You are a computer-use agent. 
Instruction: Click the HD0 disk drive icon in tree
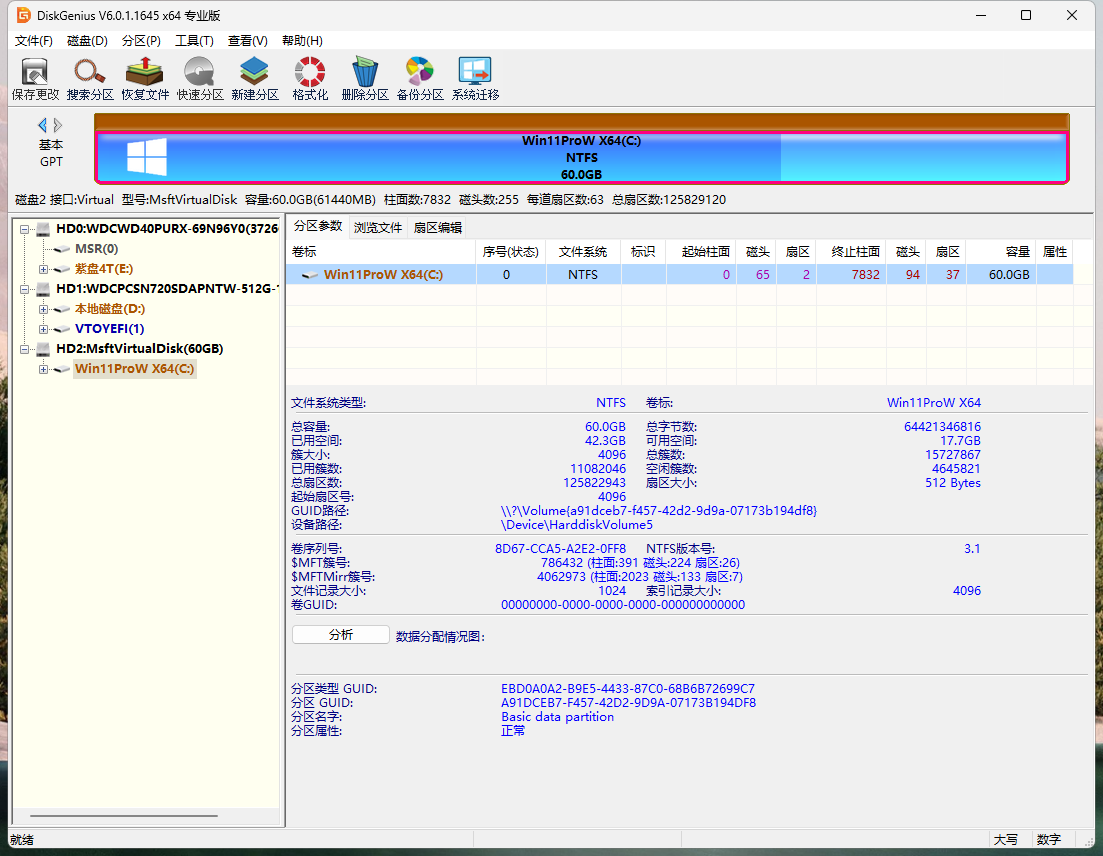(x=44, y=229)
